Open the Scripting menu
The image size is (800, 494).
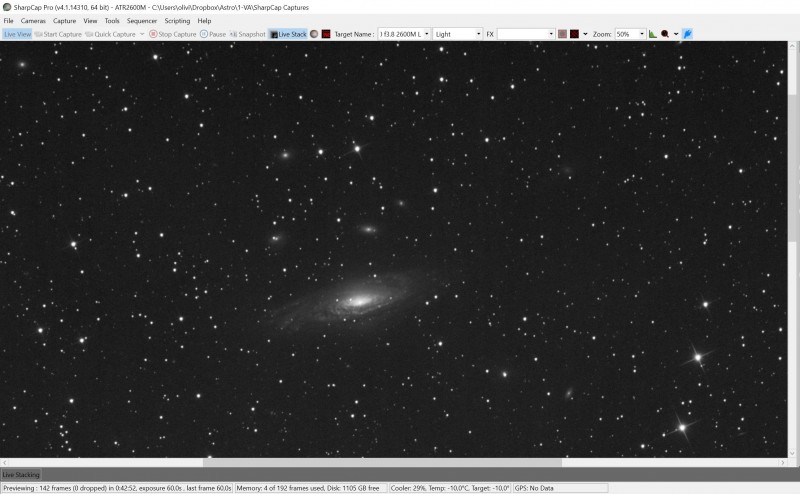click(x=177, y=21)
